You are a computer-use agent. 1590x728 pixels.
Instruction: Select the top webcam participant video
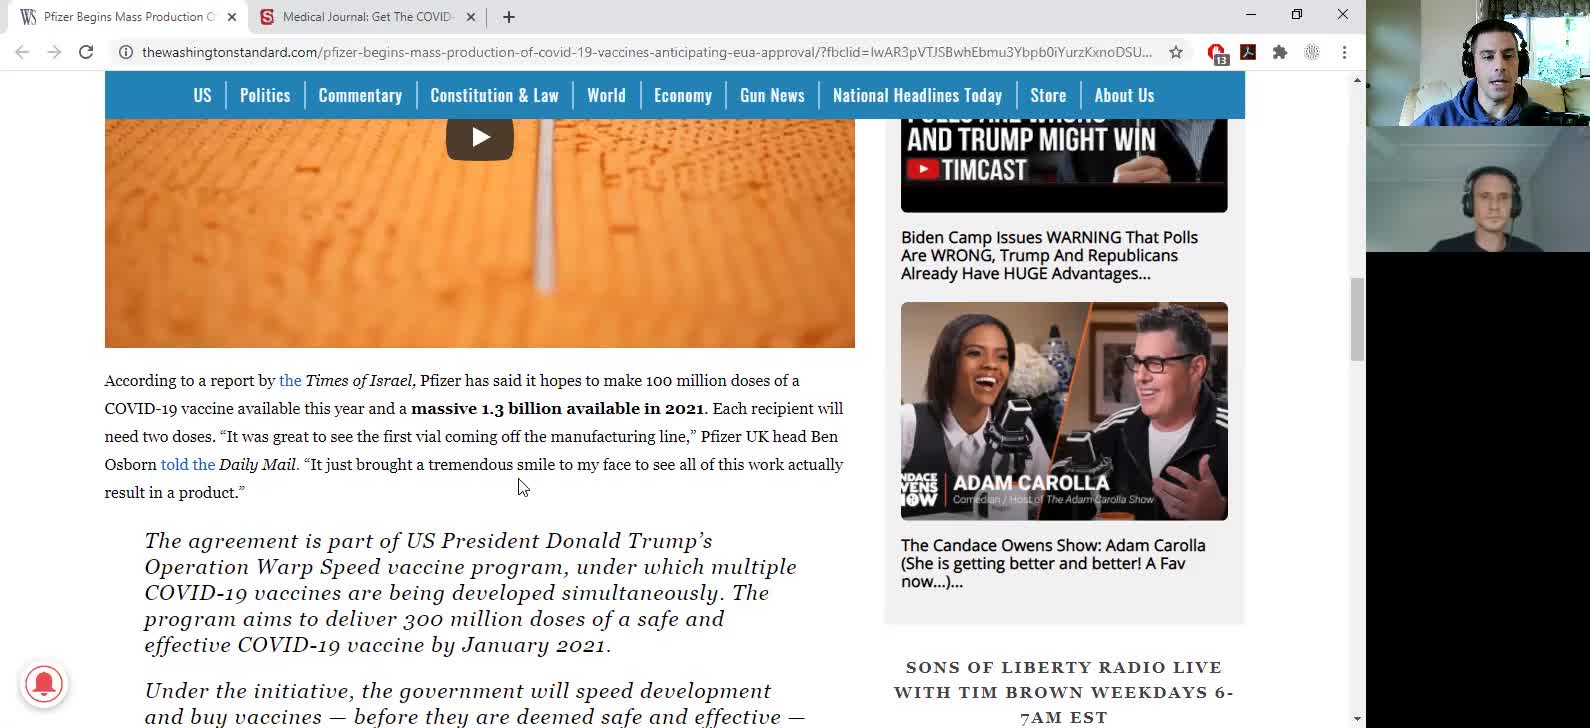tap(1478, 63)
